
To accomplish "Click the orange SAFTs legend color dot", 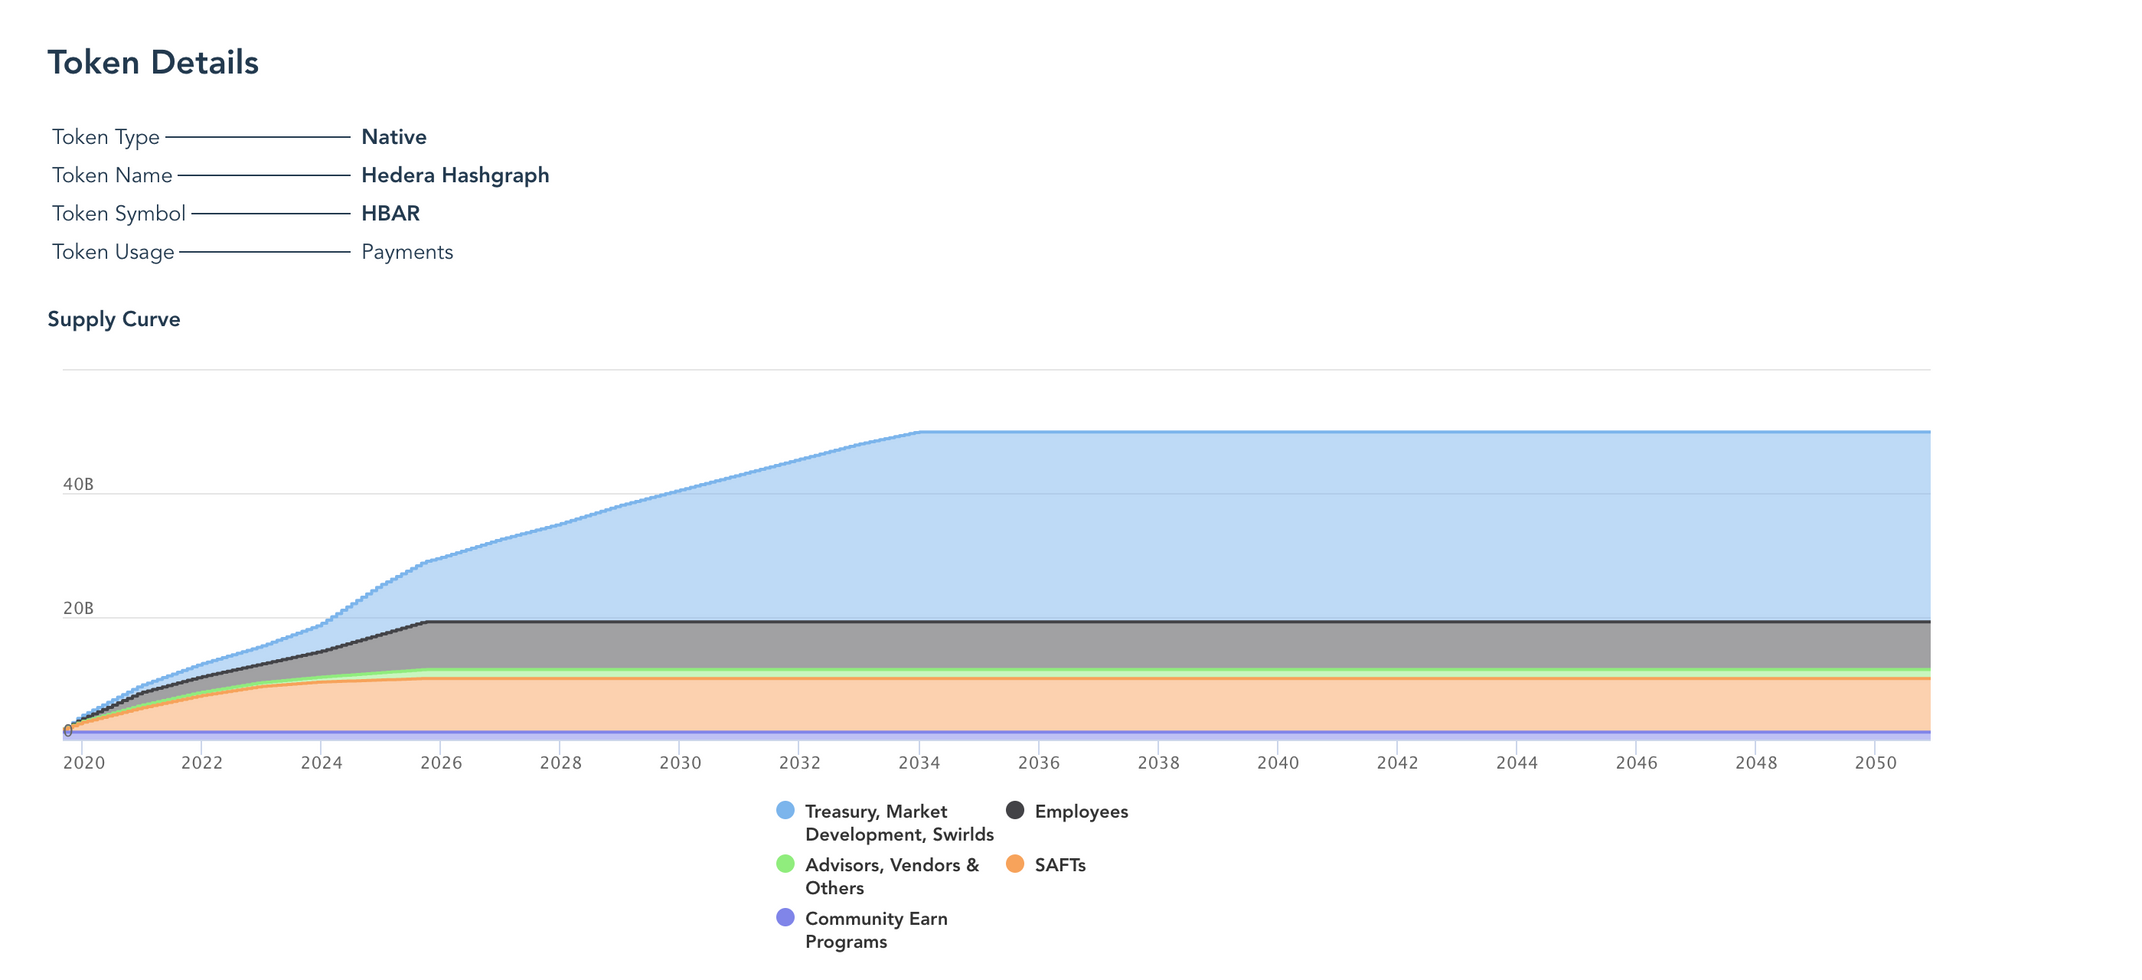I will click(1015, 864).
